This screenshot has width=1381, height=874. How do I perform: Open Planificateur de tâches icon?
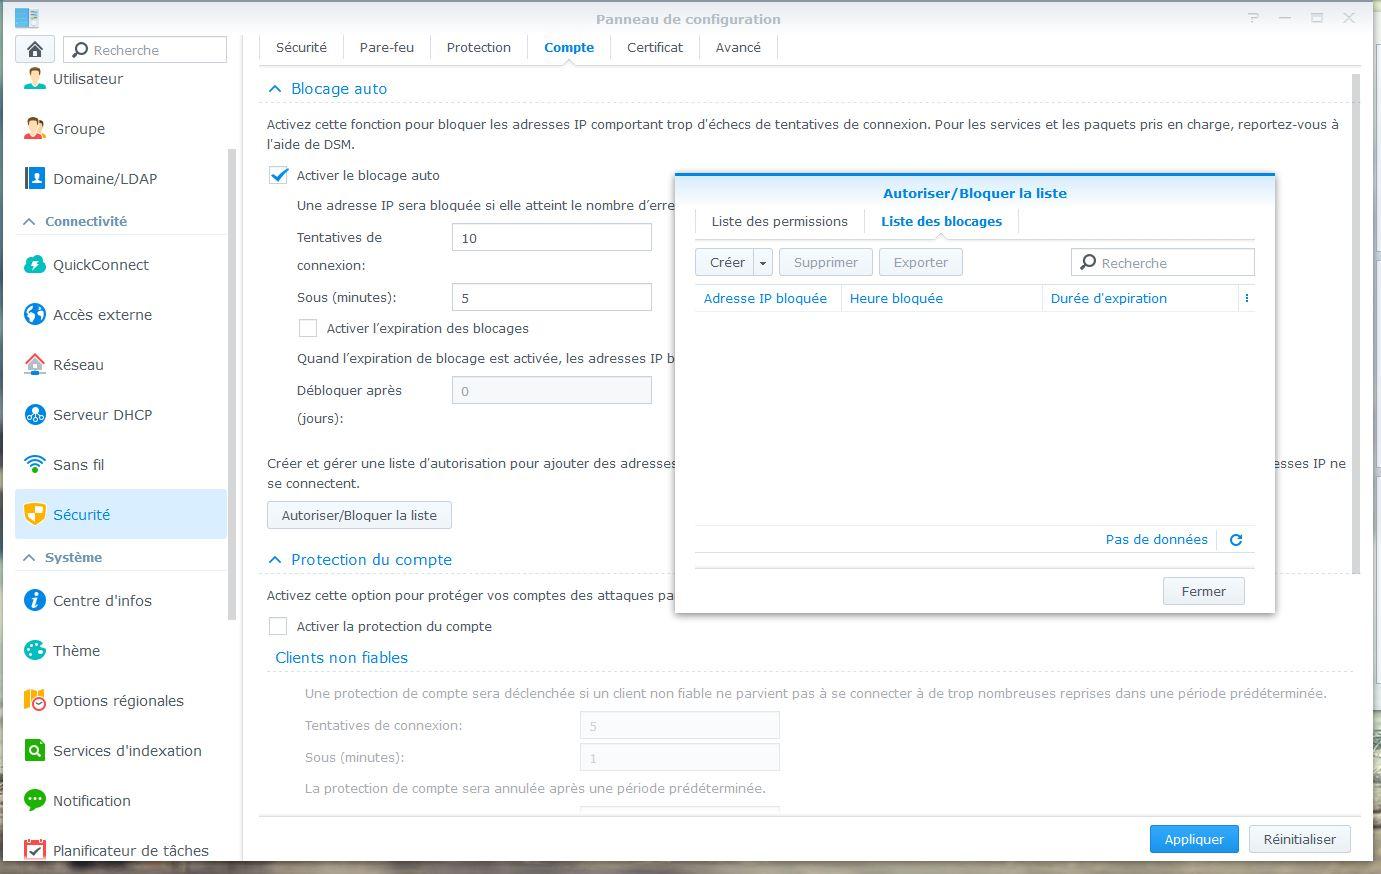tap(35, 850)
